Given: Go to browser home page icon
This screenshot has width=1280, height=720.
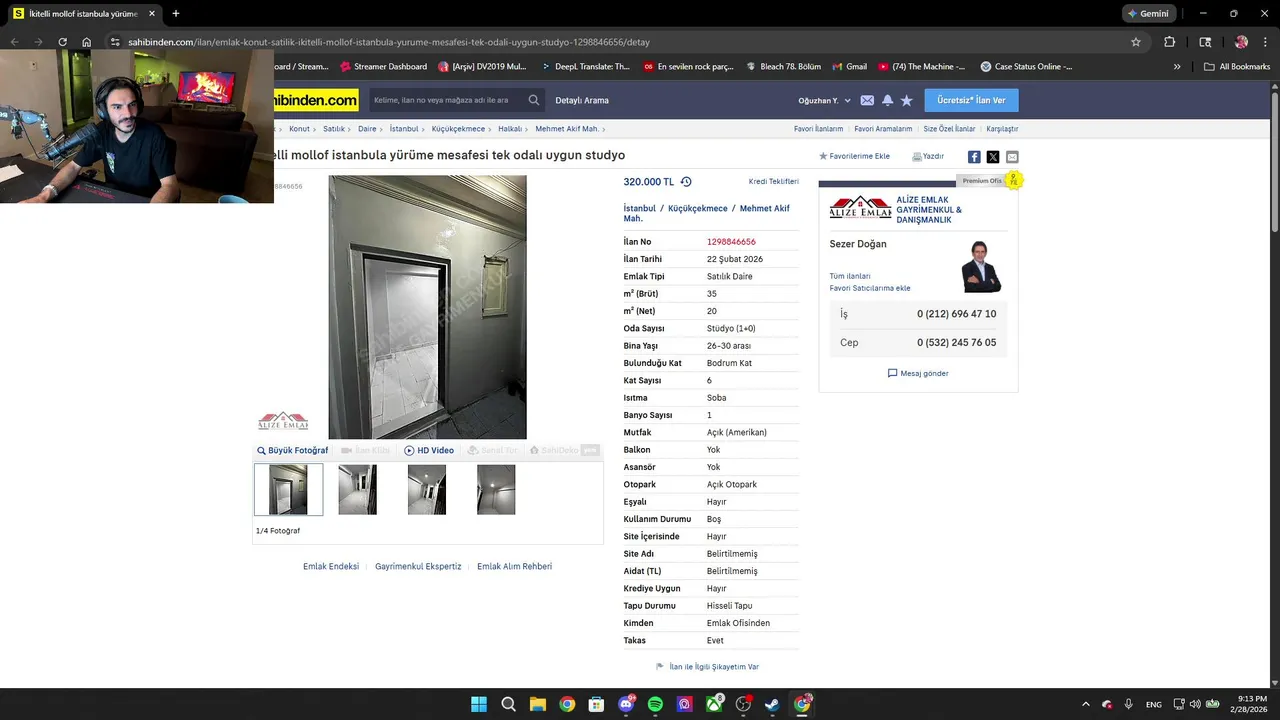Looking at the screenshot, I should (x=87, y=42).
